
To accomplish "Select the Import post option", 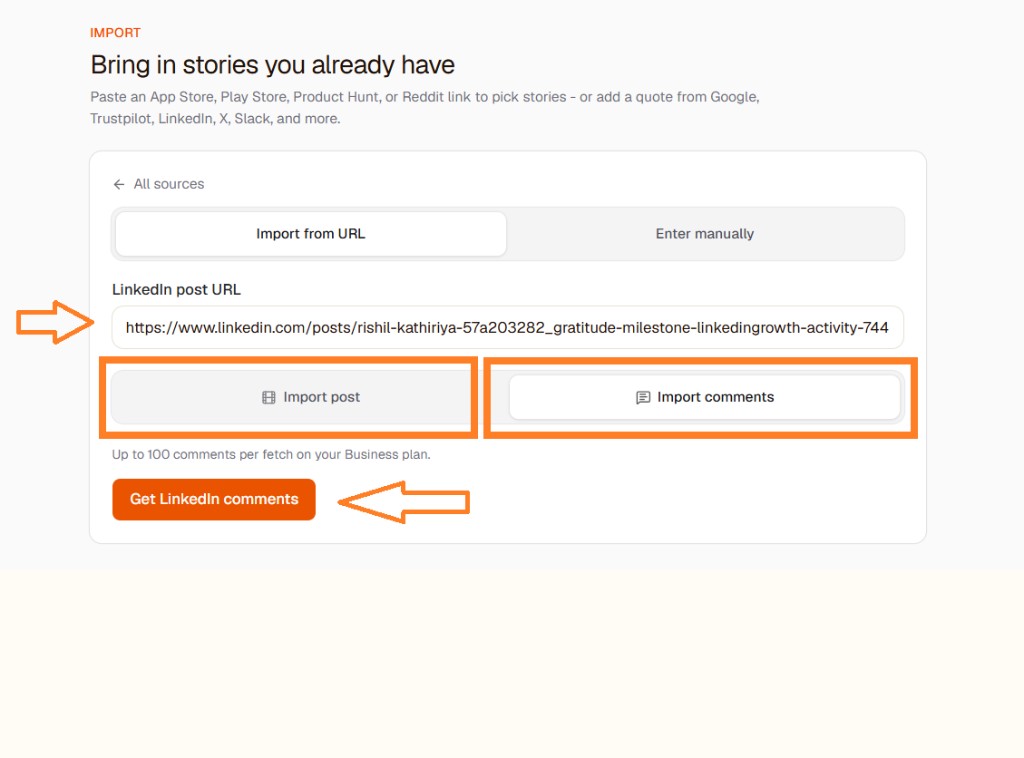I will pyautogui.click(x=310, y=397).
